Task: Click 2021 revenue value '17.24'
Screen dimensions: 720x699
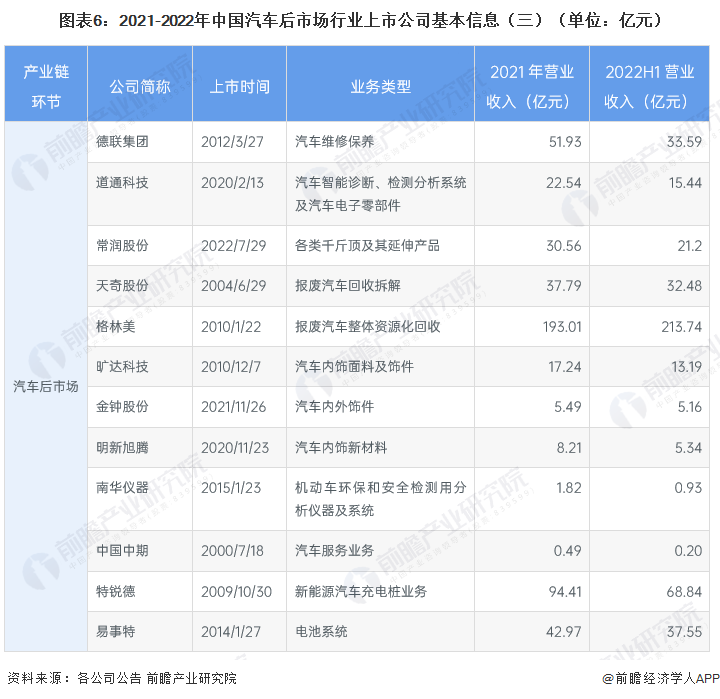Action: (565, 366)
